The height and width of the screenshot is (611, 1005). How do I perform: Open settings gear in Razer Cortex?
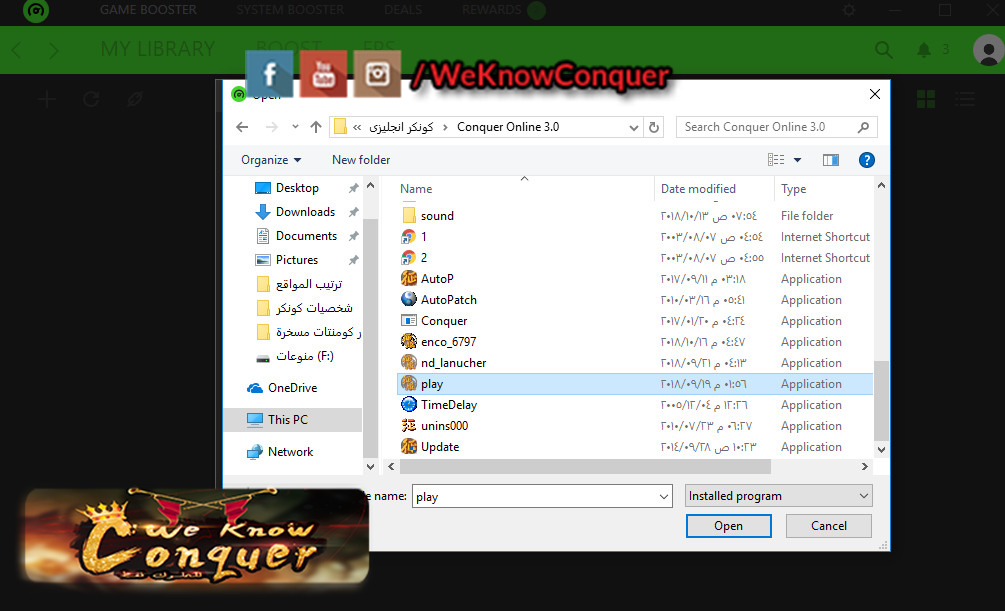click(849, 10)
